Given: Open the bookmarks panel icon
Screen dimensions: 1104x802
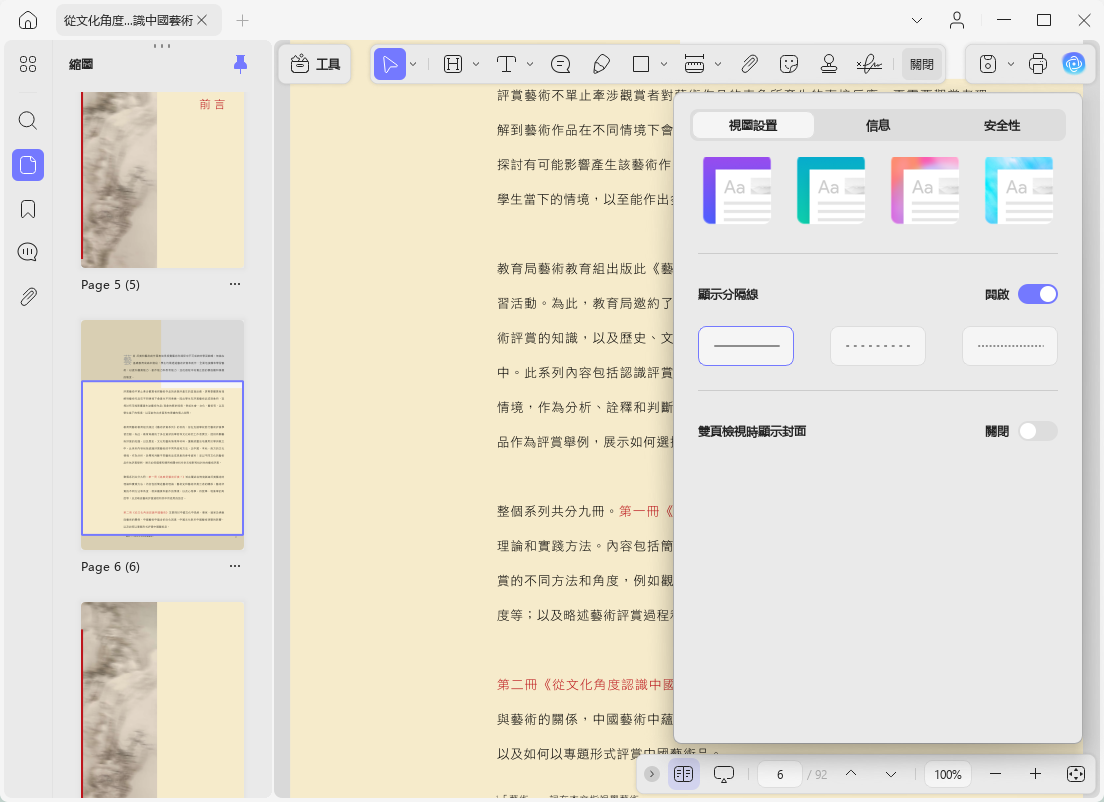Looking at the screenshot, I should pos(27,209).
